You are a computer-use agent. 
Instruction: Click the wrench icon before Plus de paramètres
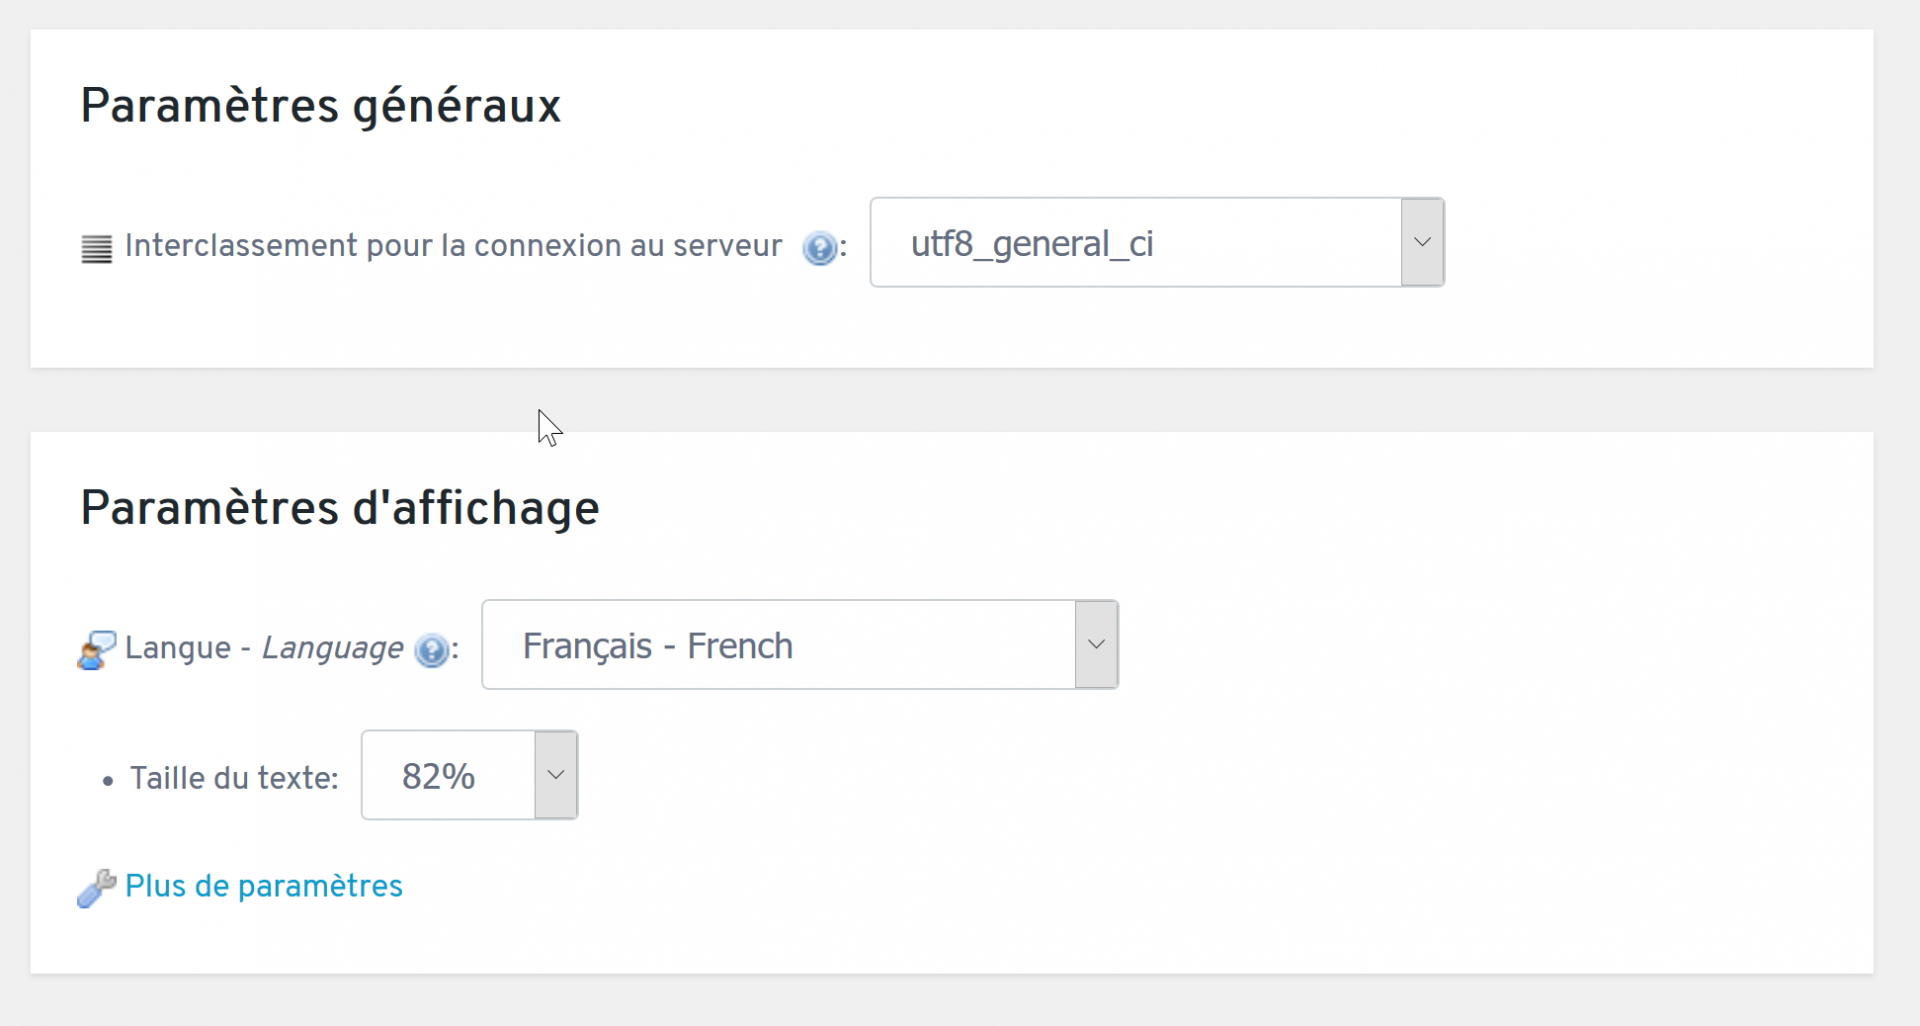click(x=96, y=888)
